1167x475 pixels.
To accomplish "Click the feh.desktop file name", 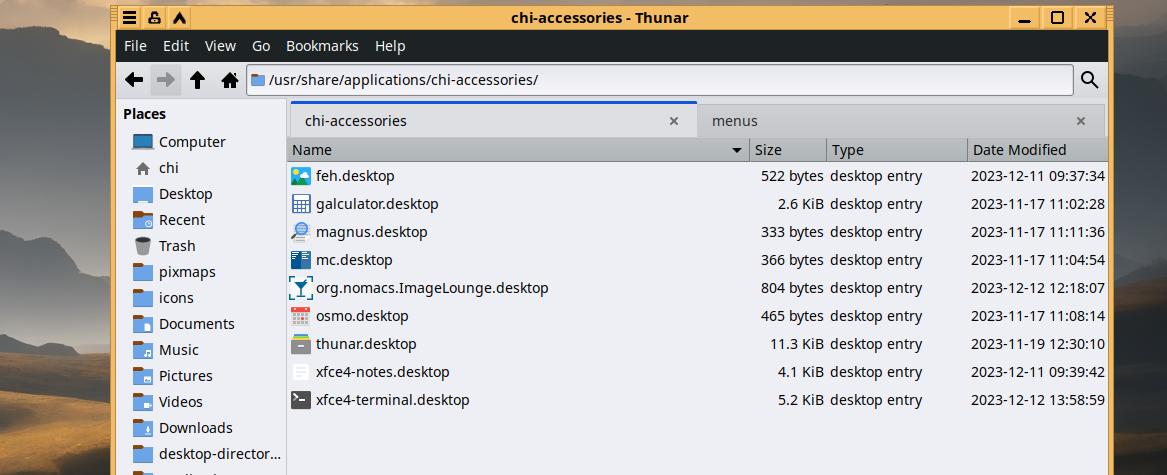I will [355, 176].
